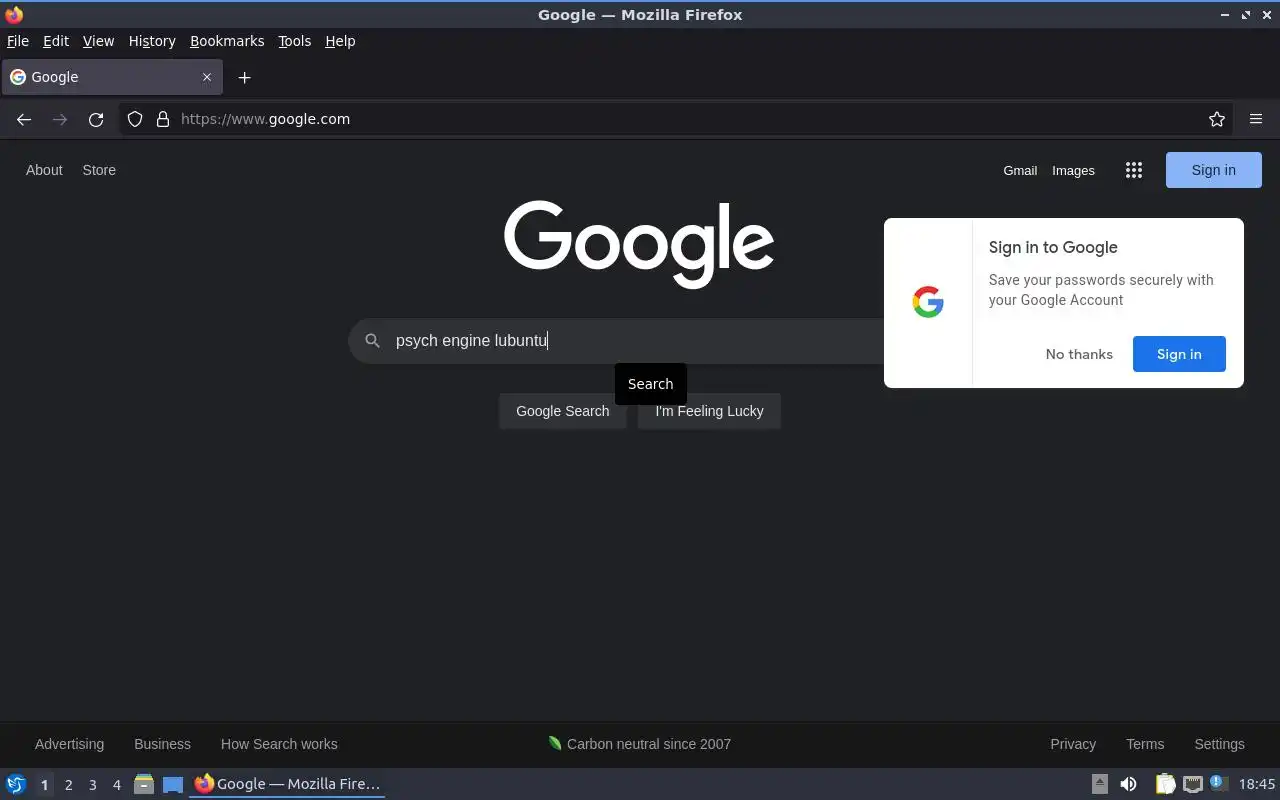Open the File menu
Viewport: 1280px width, 800px height.
[x=18, y=41]
